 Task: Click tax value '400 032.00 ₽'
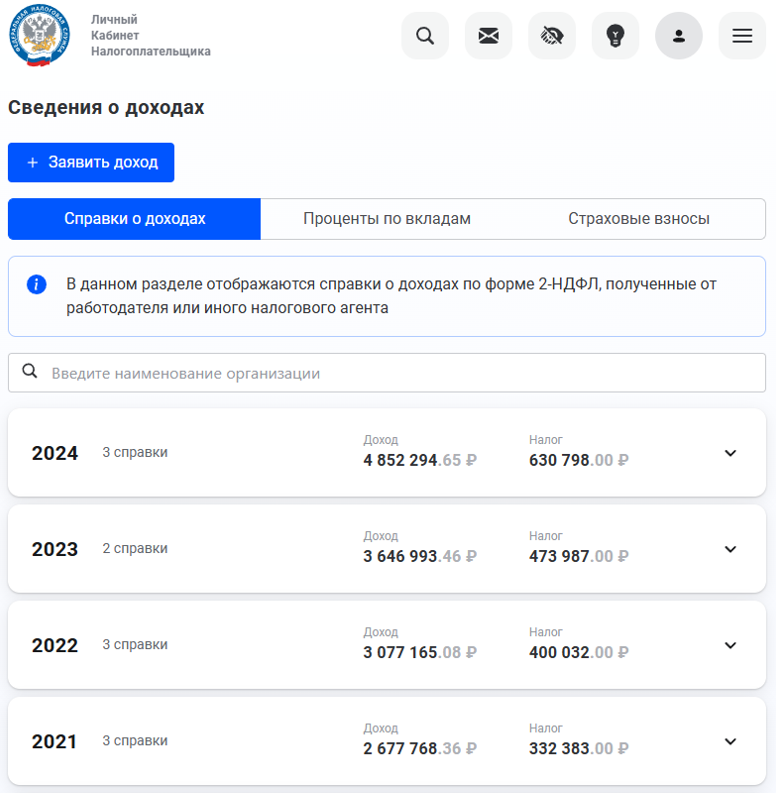click(579, 652)
